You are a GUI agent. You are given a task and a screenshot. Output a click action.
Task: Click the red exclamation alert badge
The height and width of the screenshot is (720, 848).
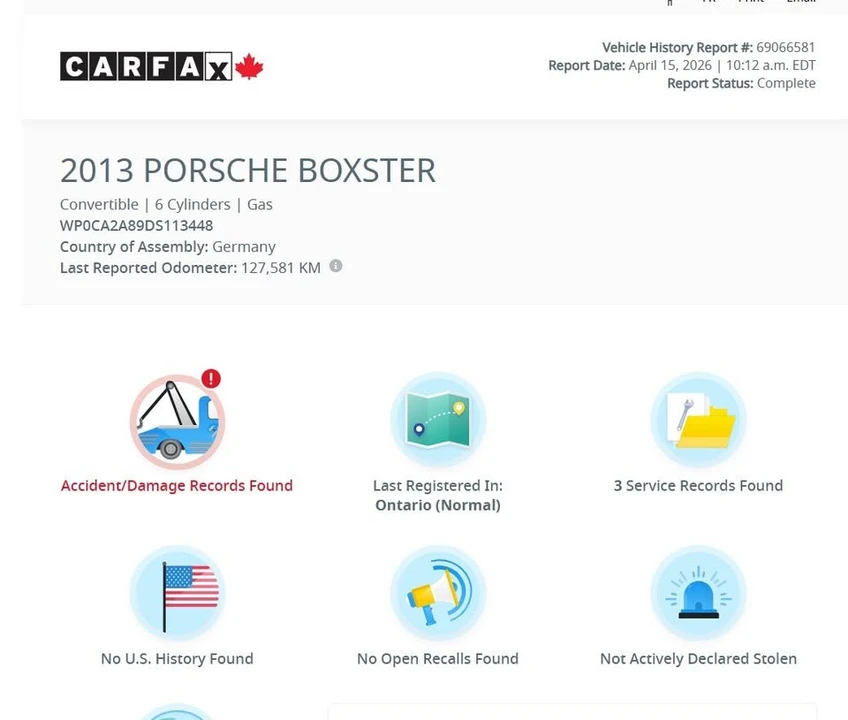pos(211,379)
